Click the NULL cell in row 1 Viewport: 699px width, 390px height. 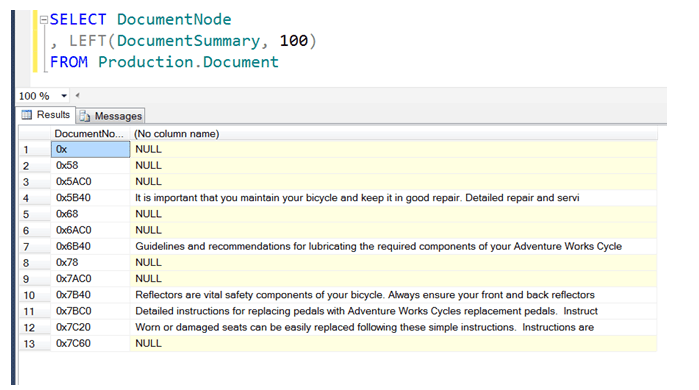coord(394,149)
